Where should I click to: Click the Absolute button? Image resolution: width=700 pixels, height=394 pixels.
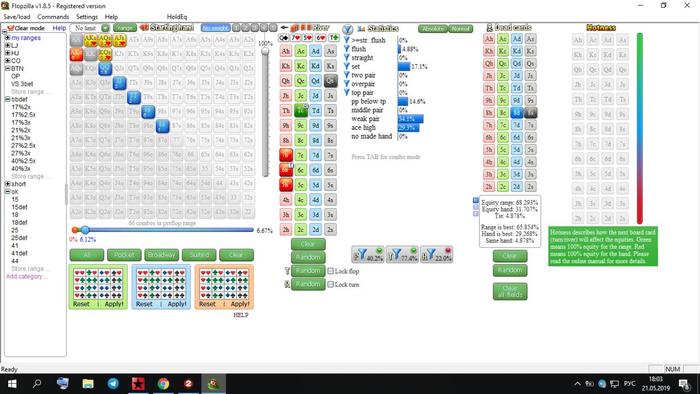pyautogui.click(x=433, y=29)
